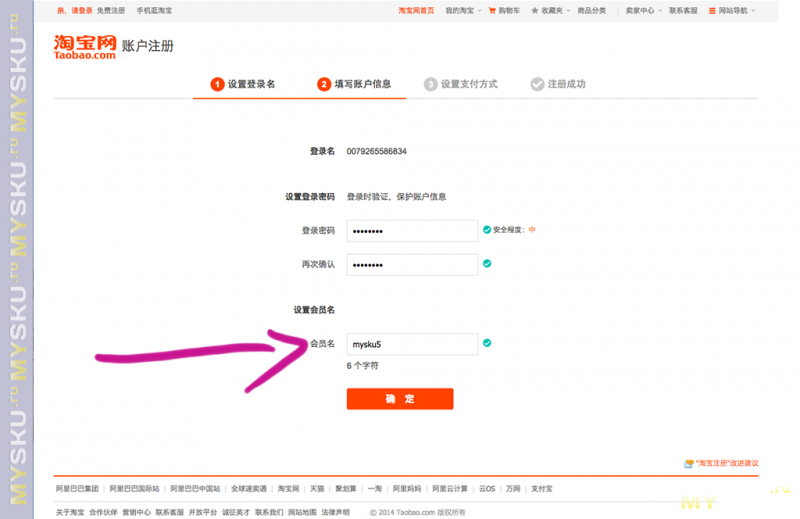
Task: Focus the 再次确认 password field
Action: coord(412,264)
